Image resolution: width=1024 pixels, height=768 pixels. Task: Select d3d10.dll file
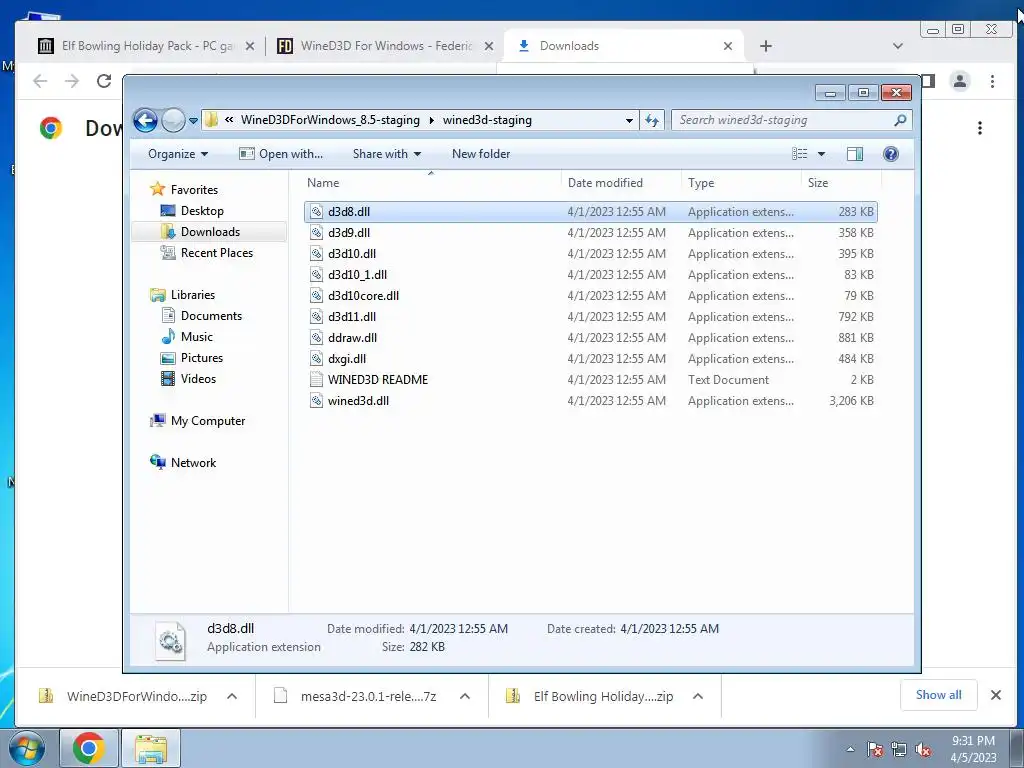click(591, 253)
